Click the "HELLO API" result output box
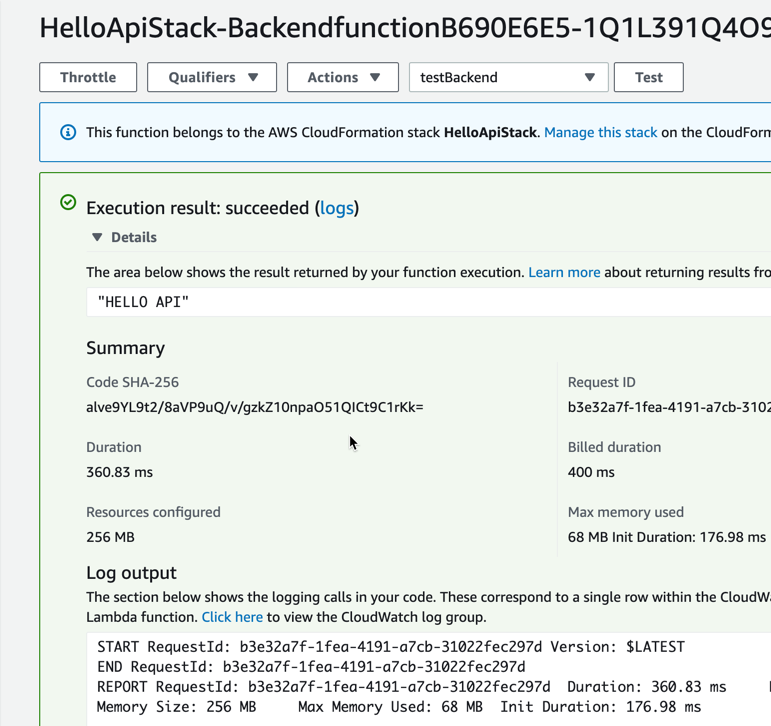The width and height of the screenshot is (771, 726). [428, 302]
